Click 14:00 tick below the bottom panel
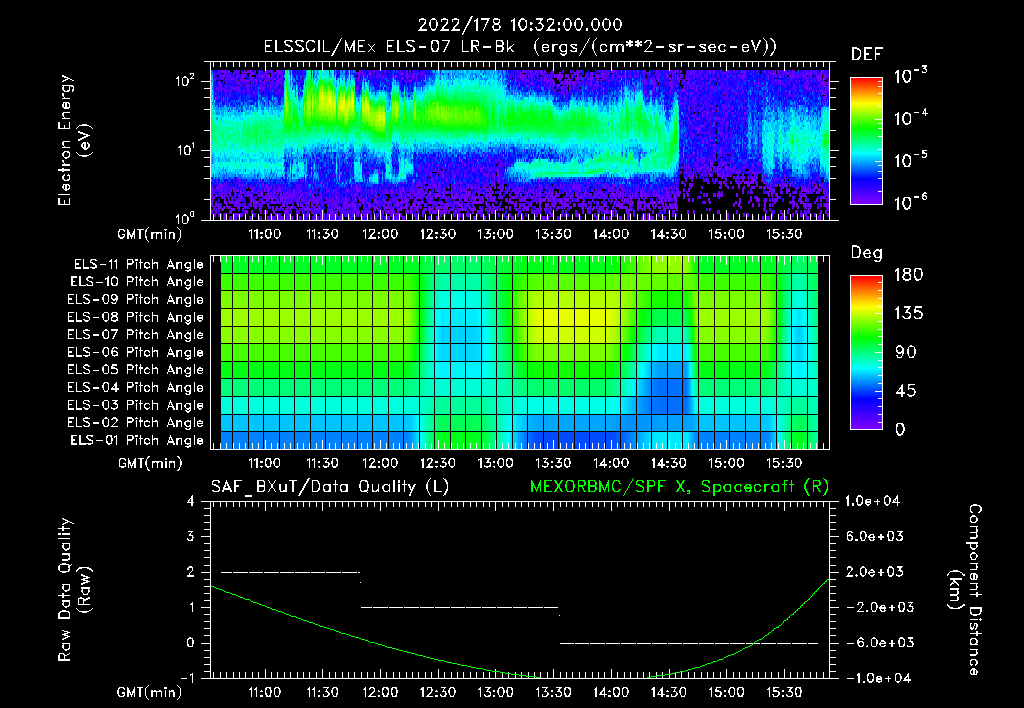This screenshot has width=1024, height=708. coord(611,692)
